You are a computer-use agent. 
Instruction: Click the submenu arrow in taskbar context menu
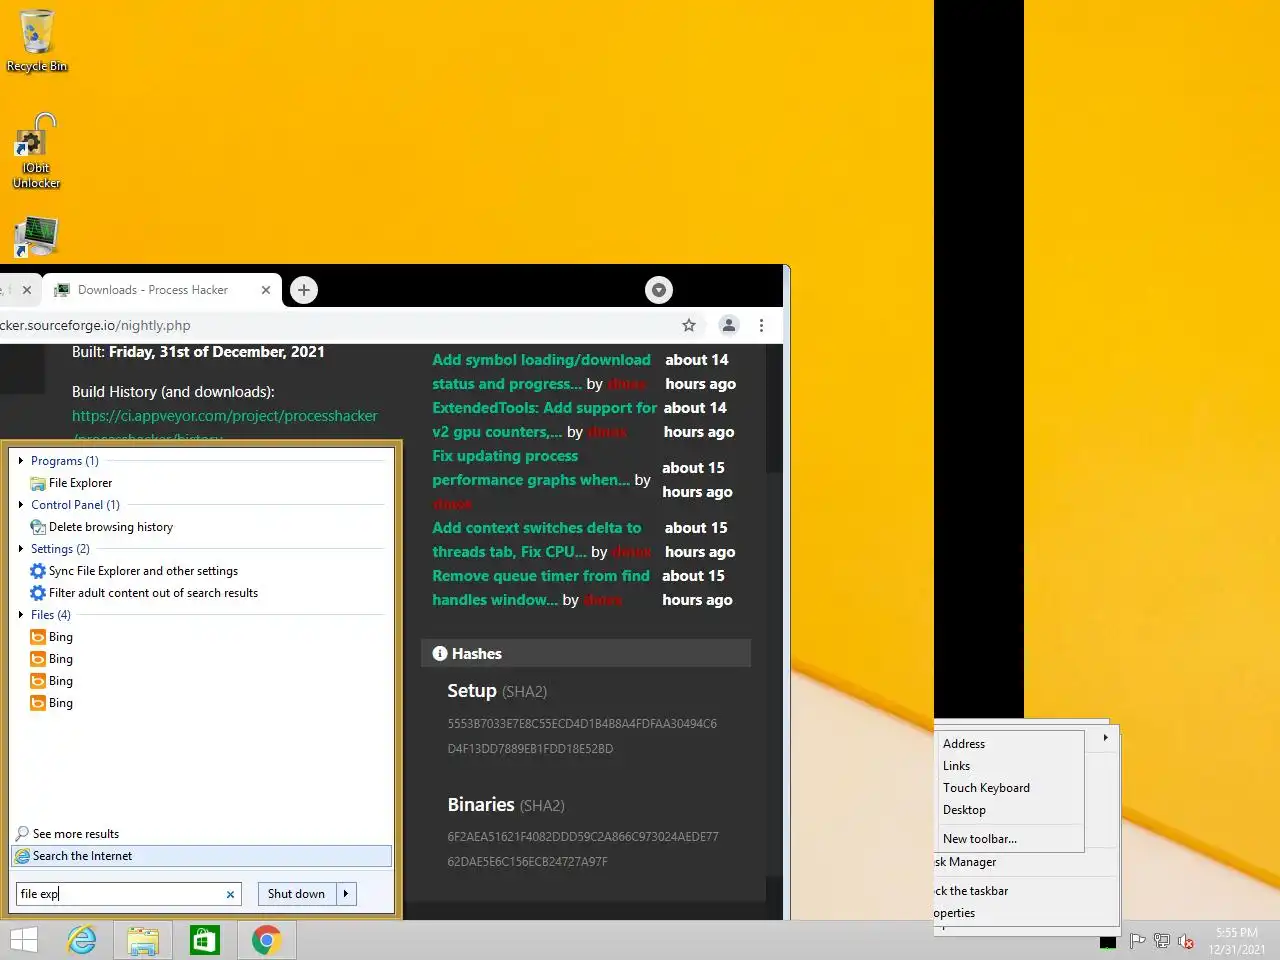pyautogui.click(x=1105, y=738)
